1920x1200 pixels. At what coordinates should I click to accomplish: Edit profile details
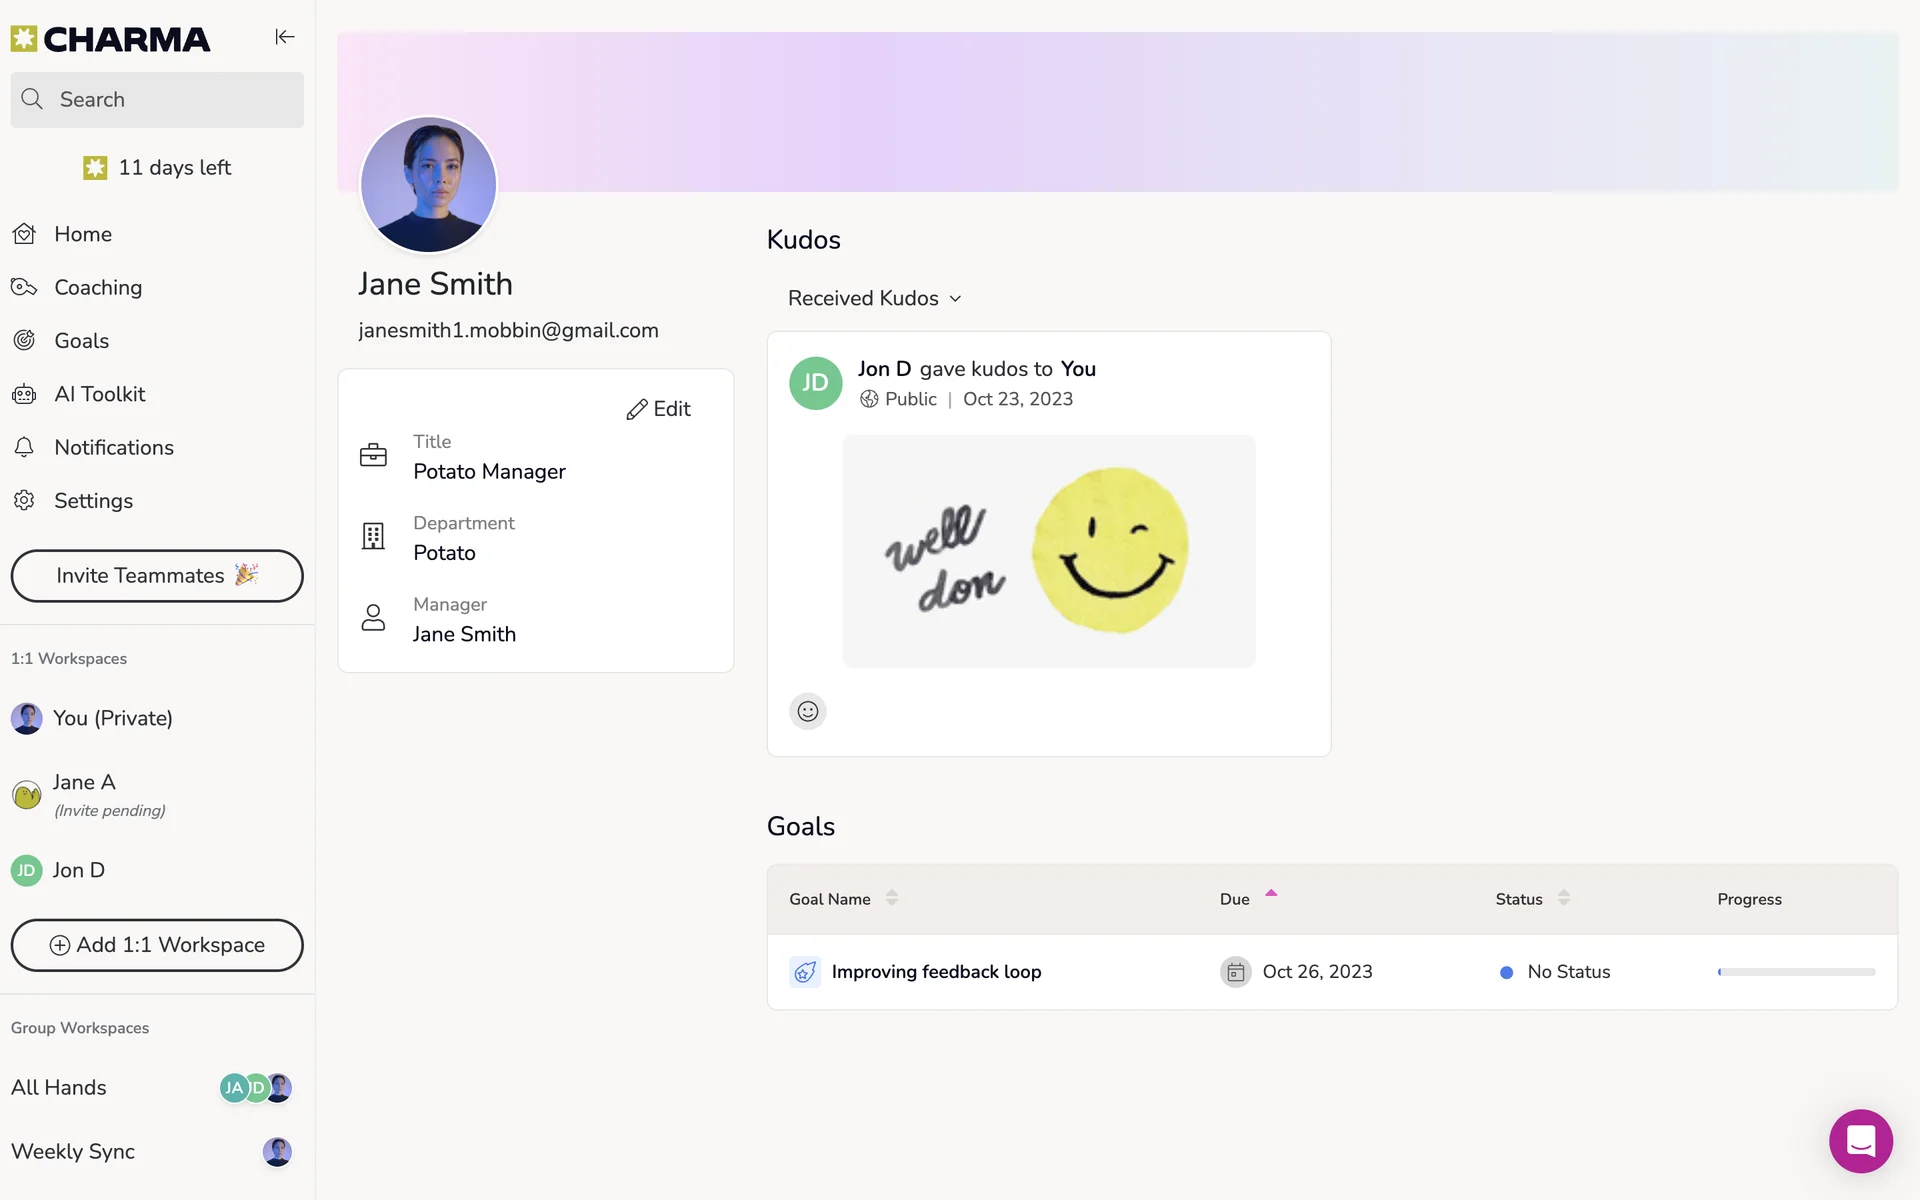pos(659,409)
